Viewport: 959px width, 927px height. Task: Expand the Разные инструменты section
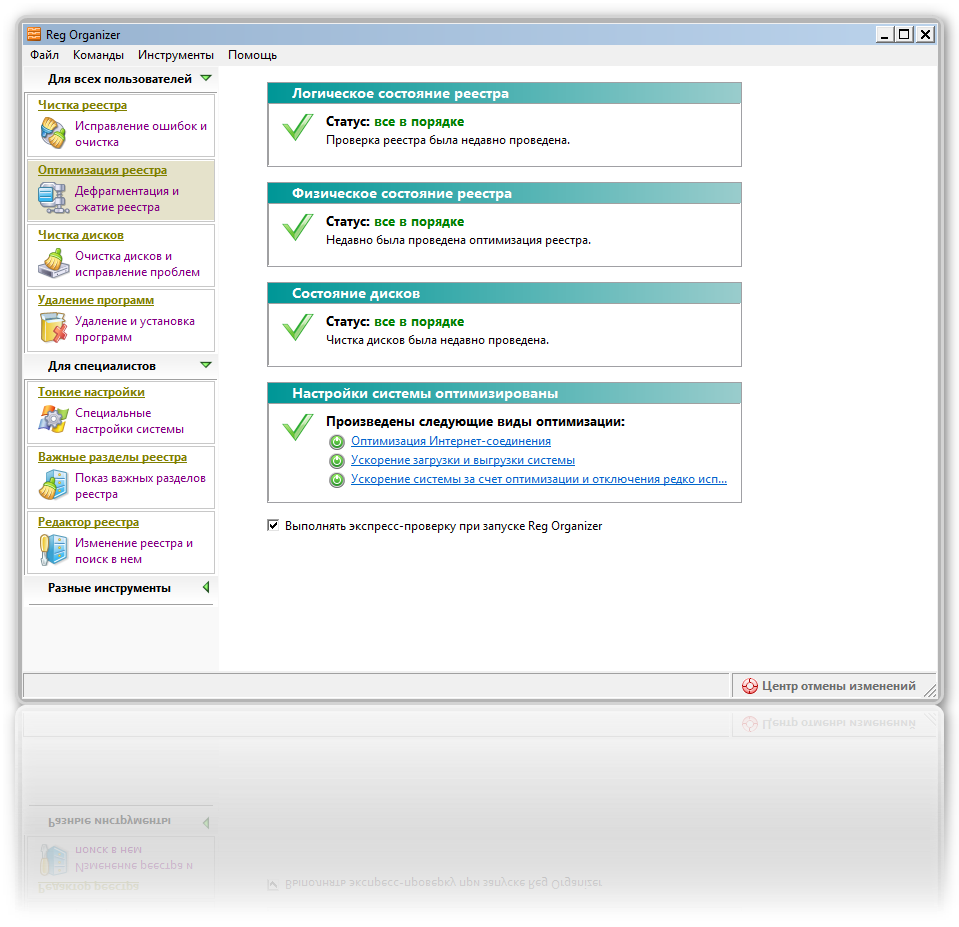point(206,587)
